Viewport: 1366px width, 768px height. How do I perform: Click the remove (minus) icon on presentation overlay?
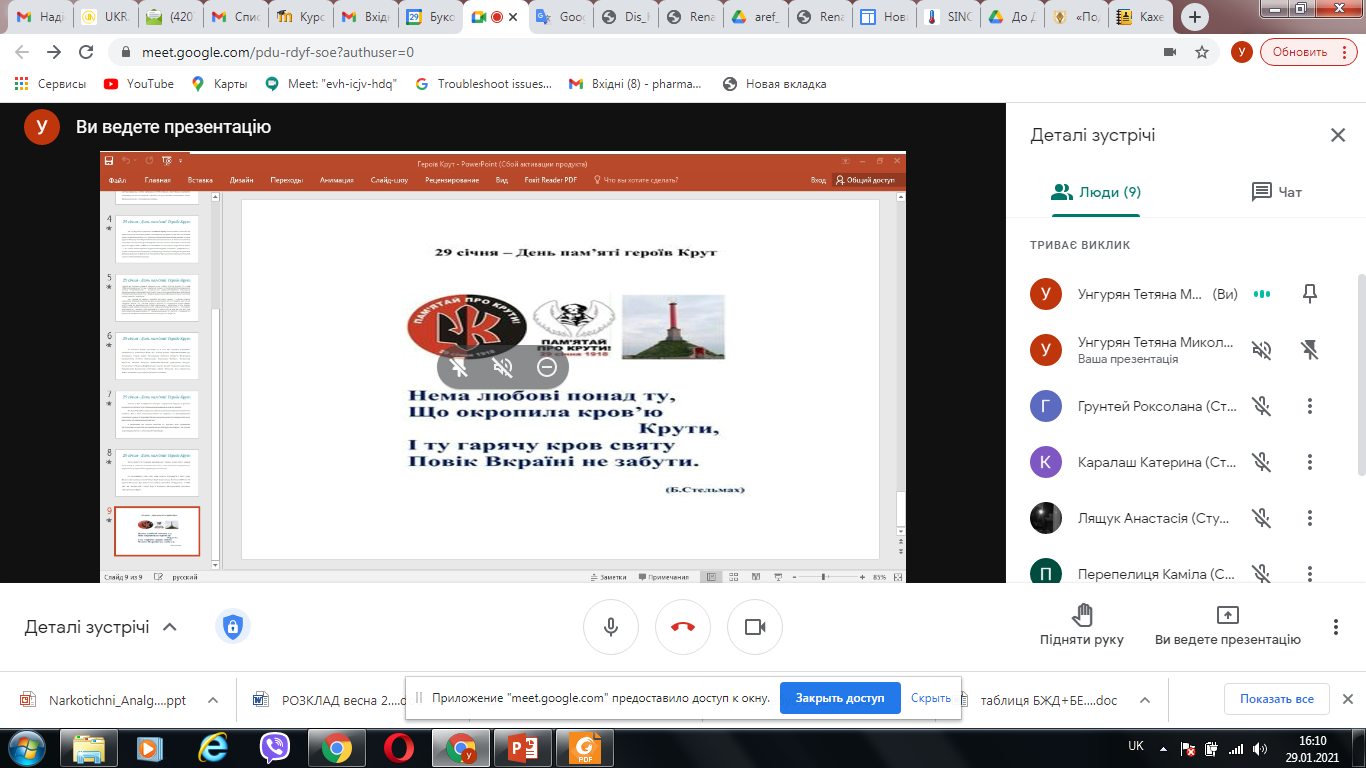546,367
